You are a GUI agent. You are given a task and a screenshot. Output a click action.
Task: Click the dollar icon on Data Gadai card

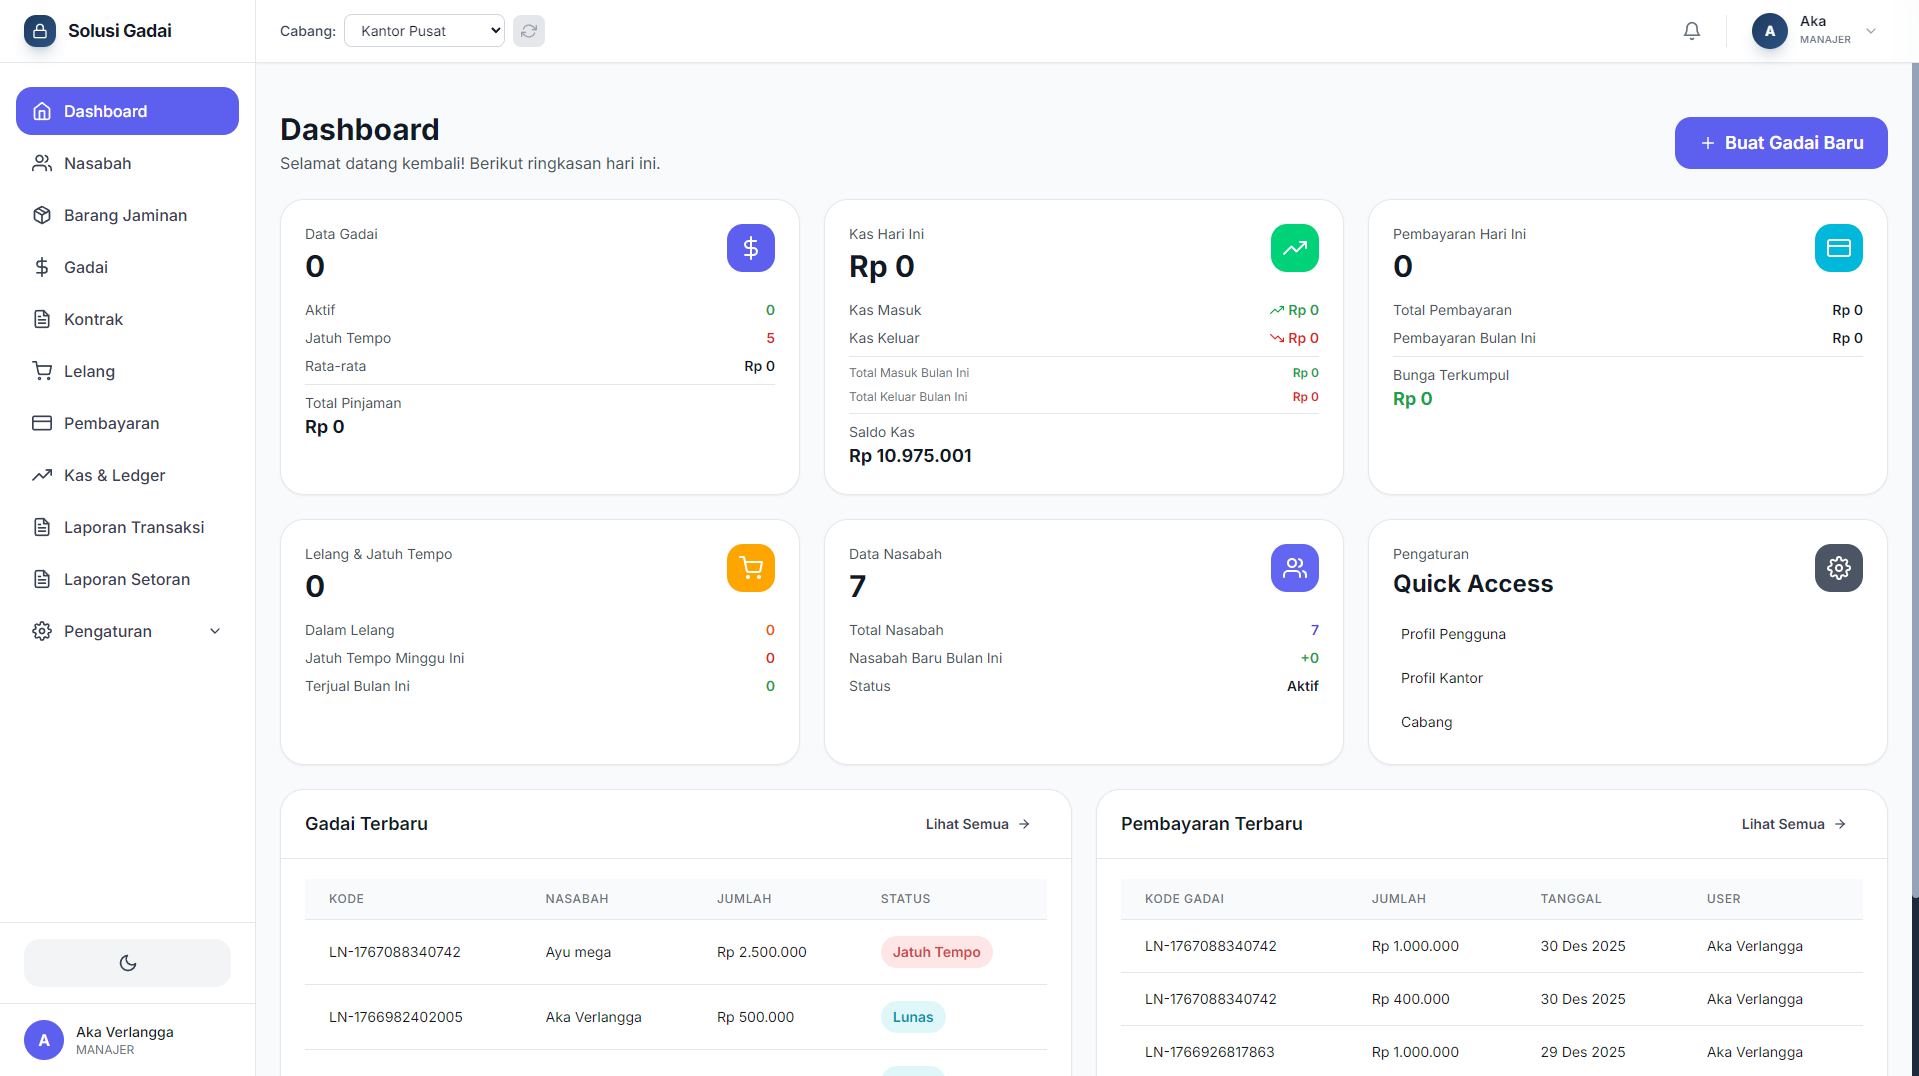point(751,248)
